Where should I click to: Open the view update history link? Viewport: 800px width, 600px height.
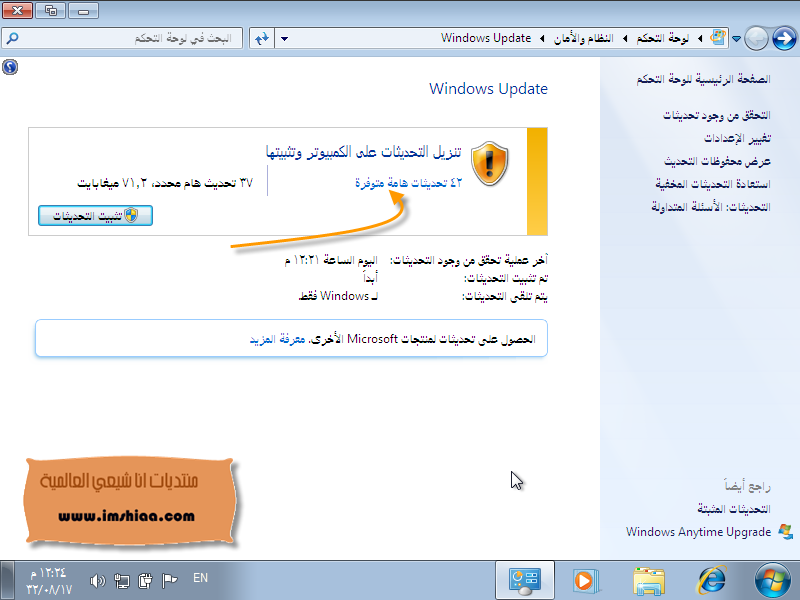click(x=717, y=161)
